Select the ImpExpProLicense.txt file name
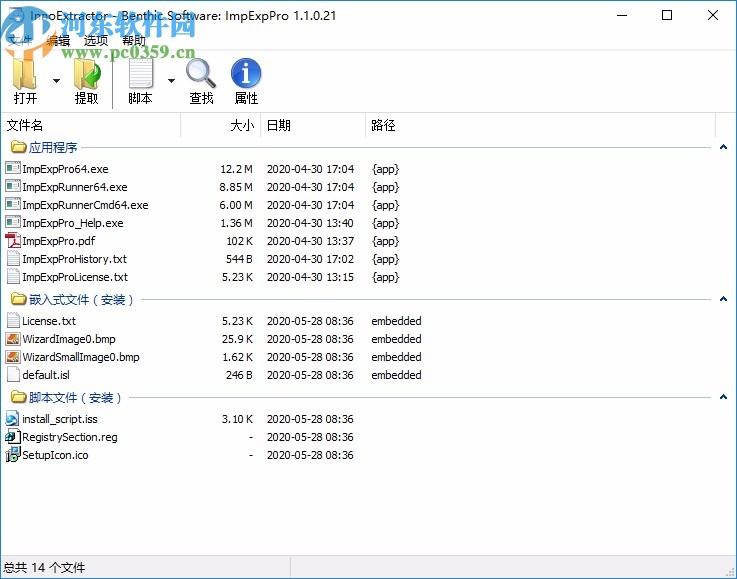The height and width of the screenshot is (579, 737). (x=75, y=277)
